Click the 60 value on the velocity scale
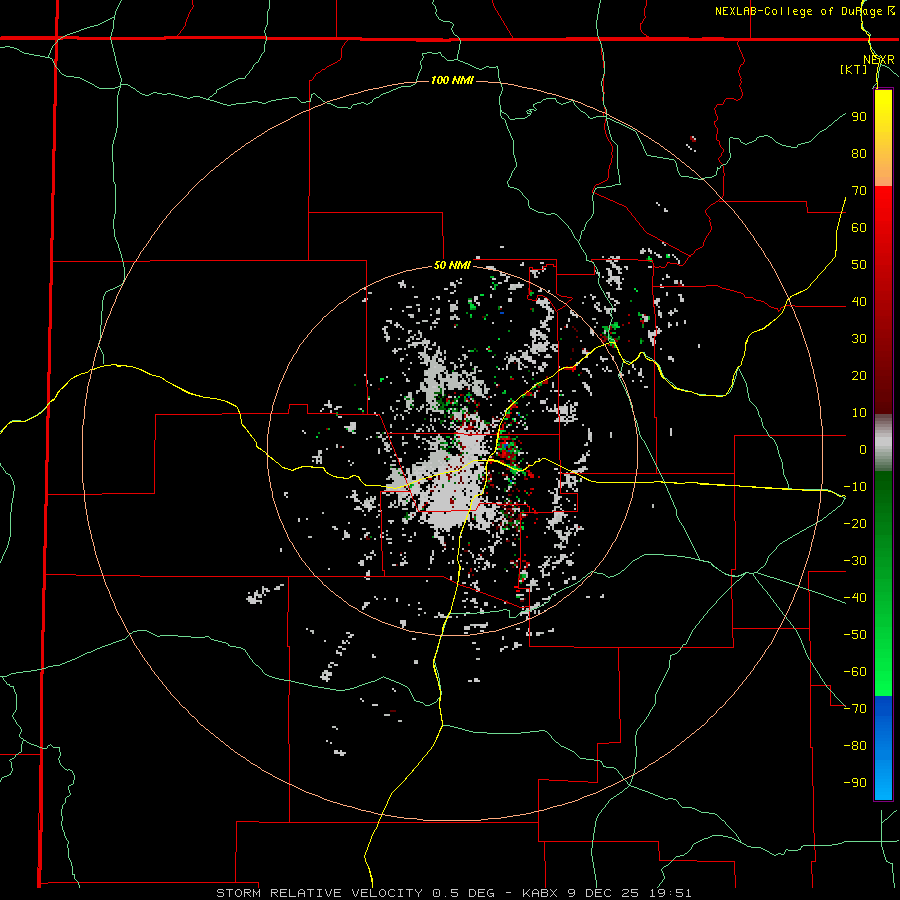This screenshot has width=900, height=900. [859, 228]
